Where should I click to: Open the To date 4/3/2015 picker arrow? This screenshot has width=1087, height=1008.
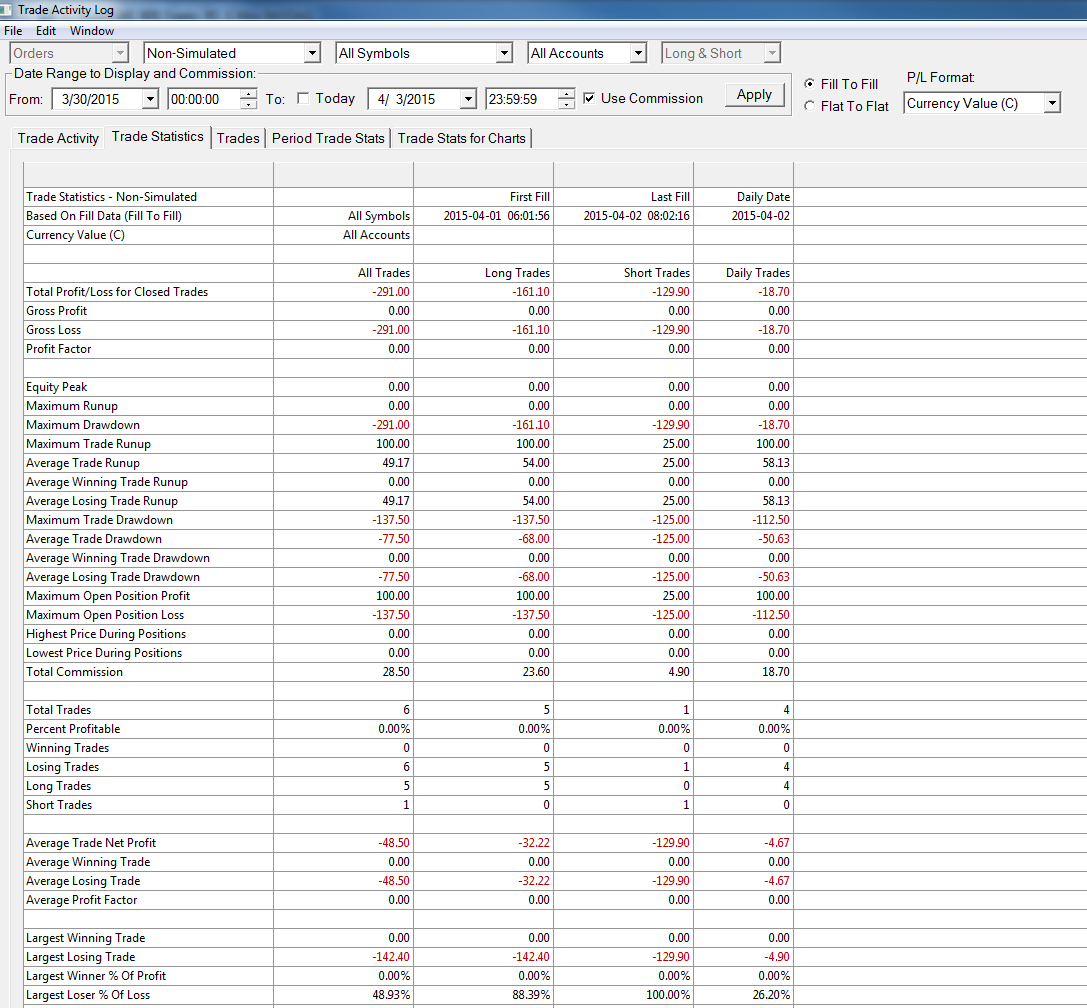[x=469, y=99]
